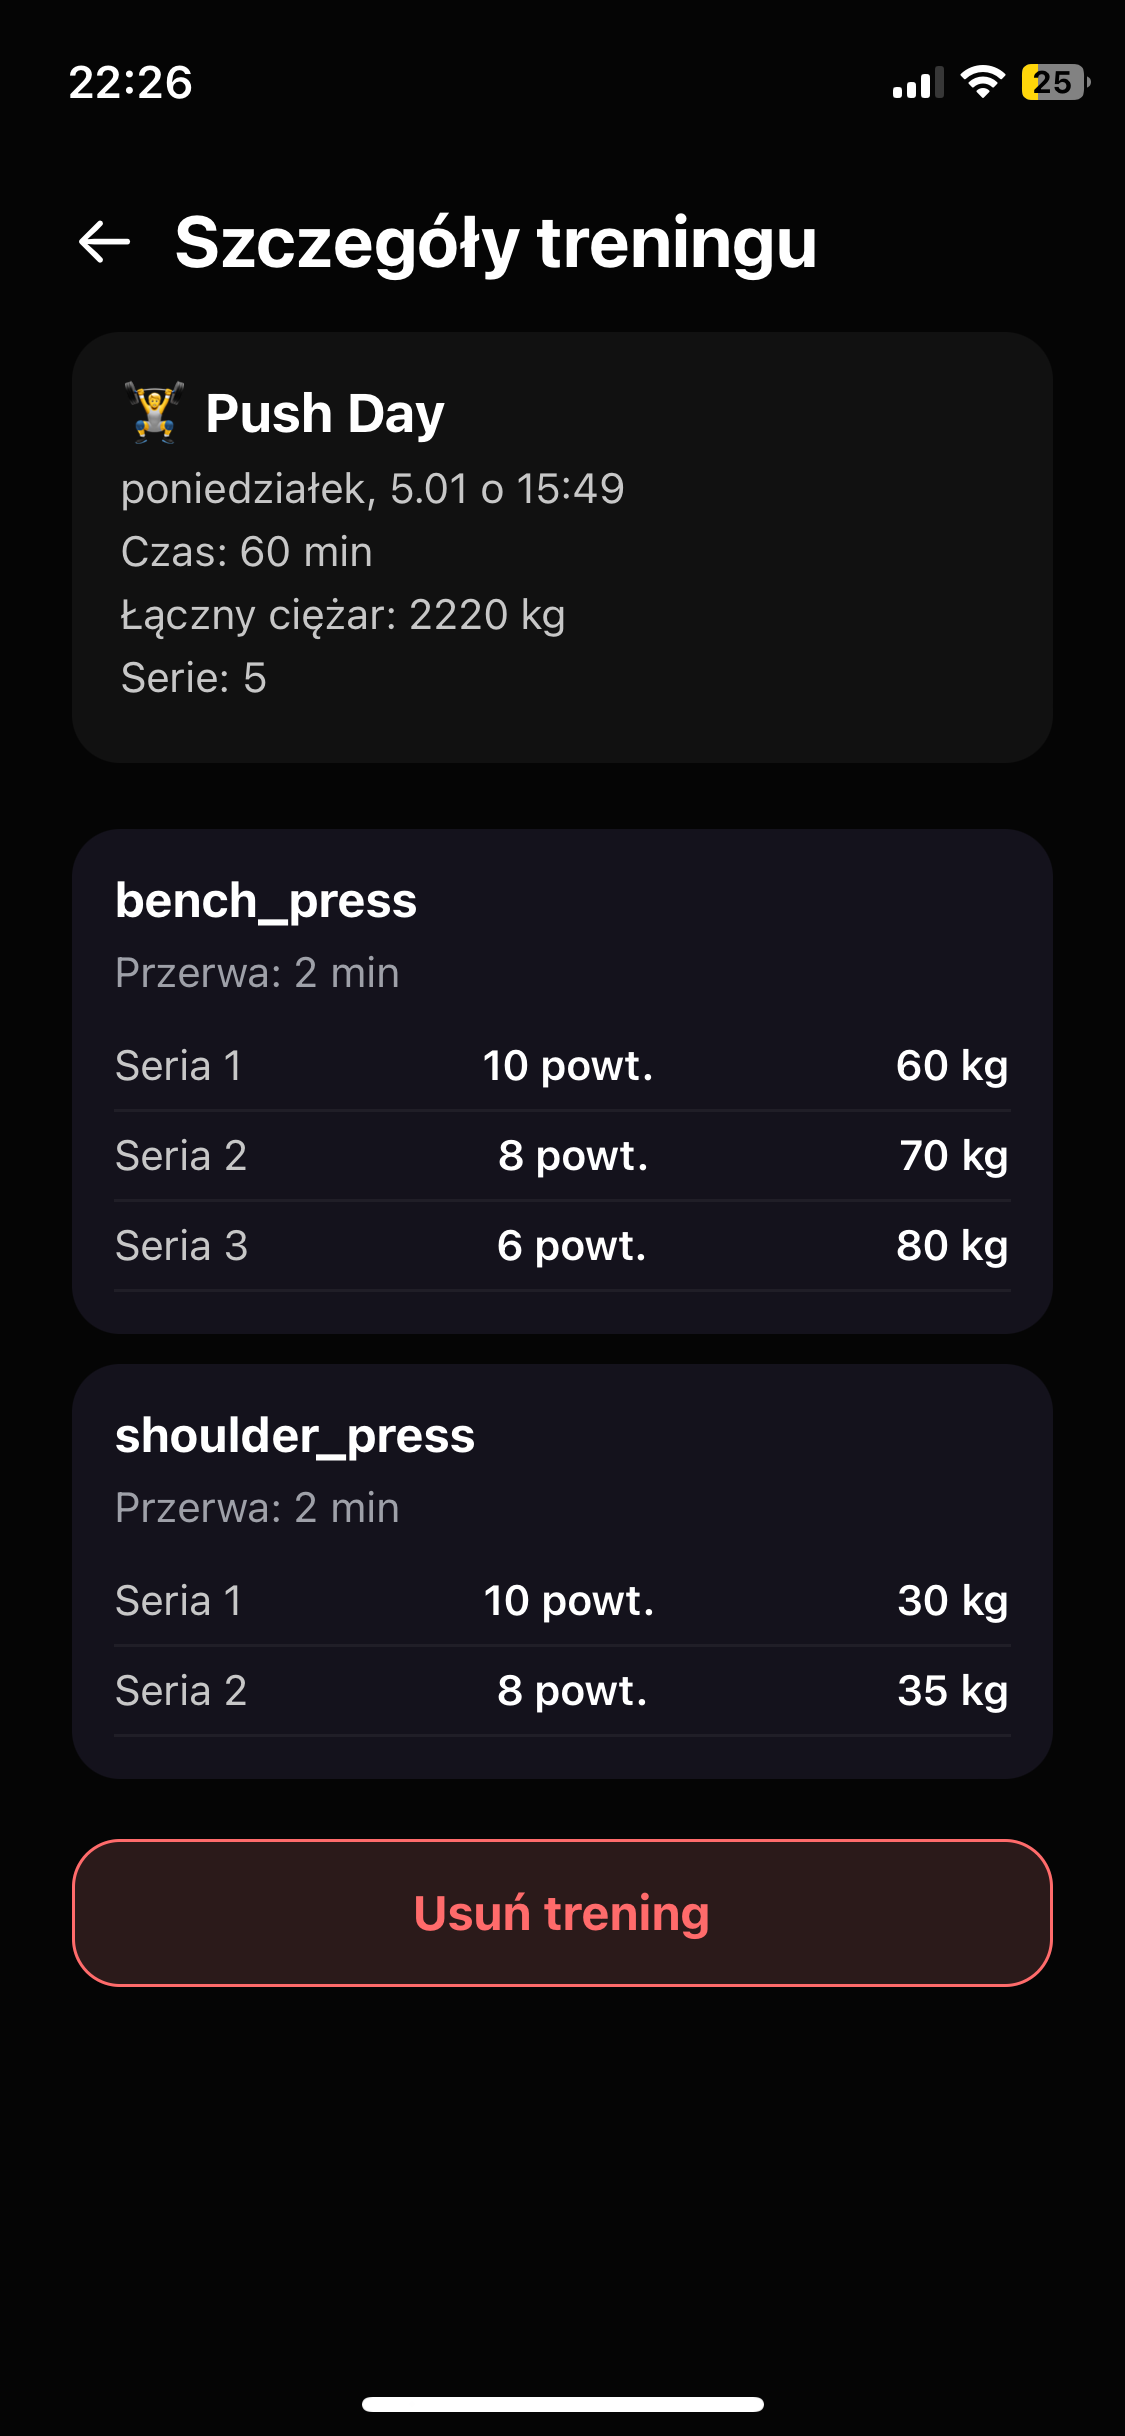Screen dimensions: 1125x2436
Task: Tap the home indicator bar
Action: pos(562,2404)
